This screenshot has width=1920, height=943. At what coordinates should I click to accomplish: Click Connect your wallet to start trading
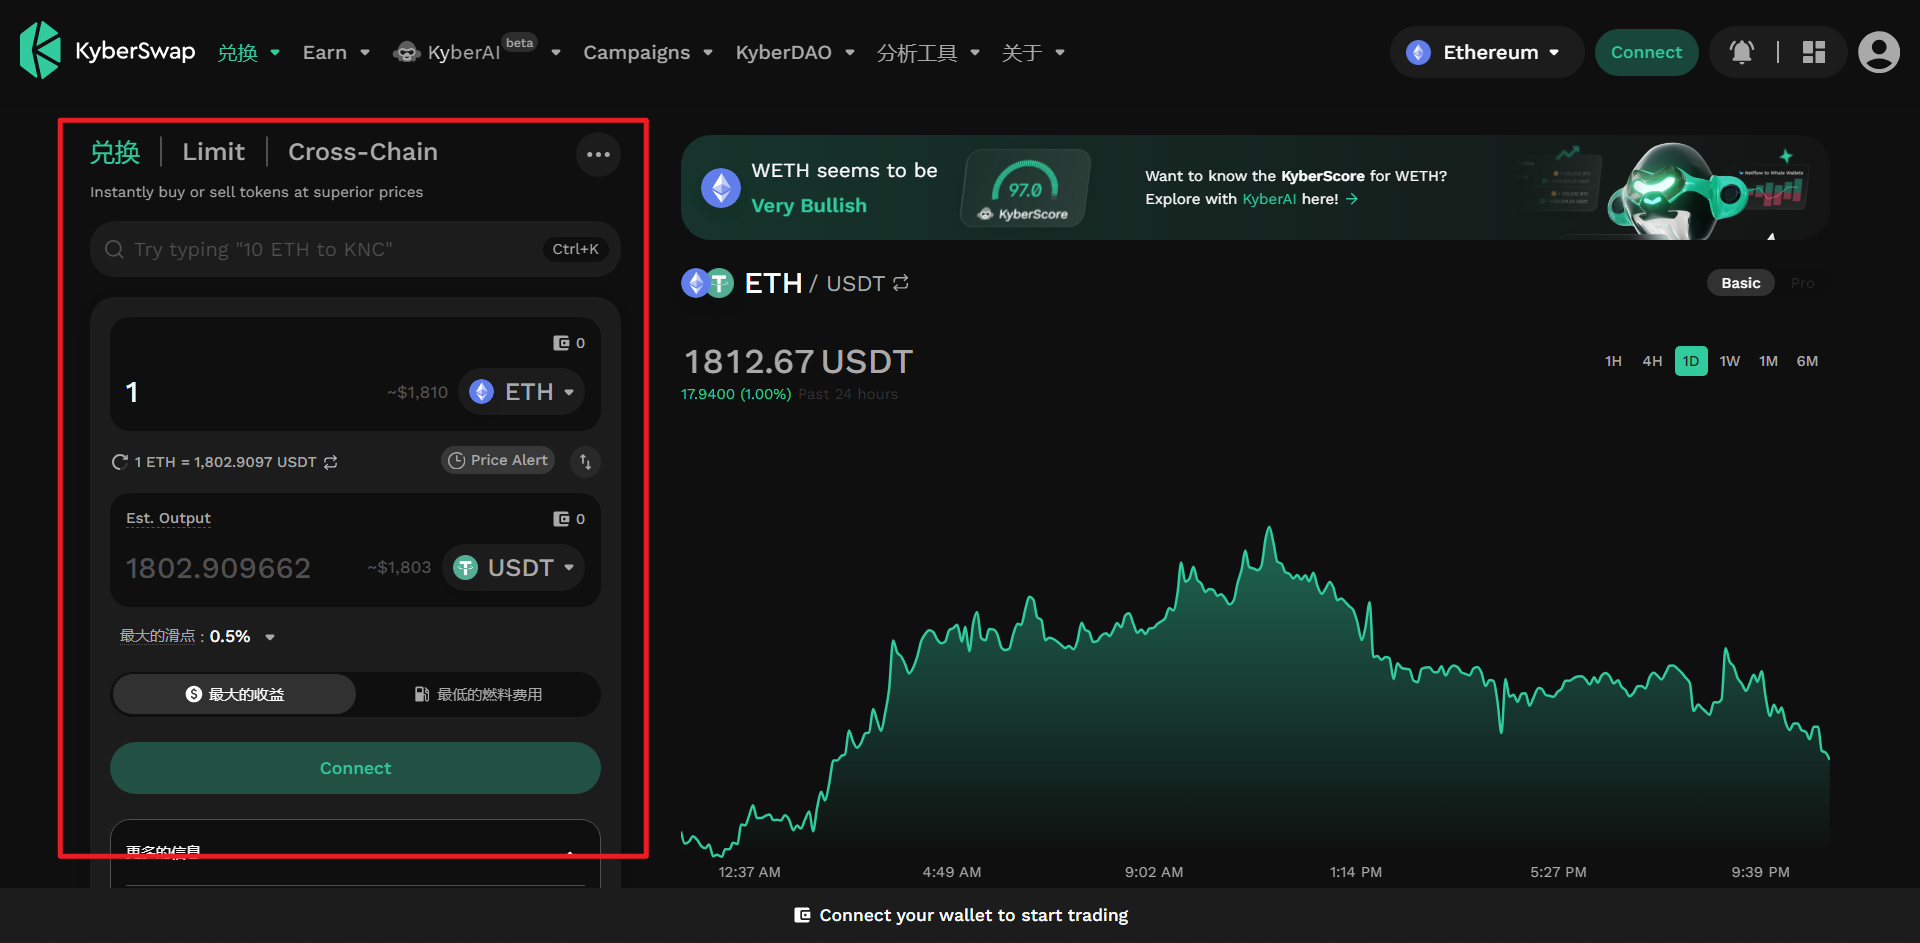[960, 915]
